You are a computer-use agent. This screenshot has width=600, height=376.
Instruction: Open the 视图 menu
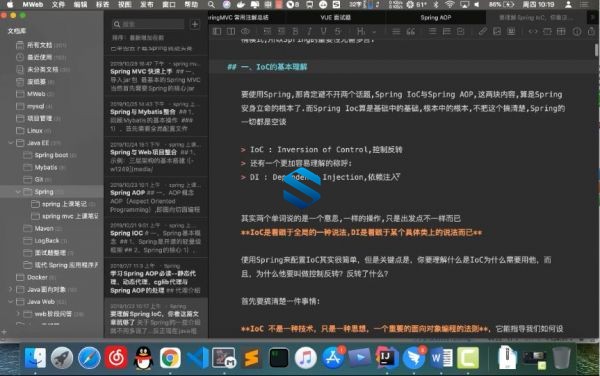tap(125, 5)
